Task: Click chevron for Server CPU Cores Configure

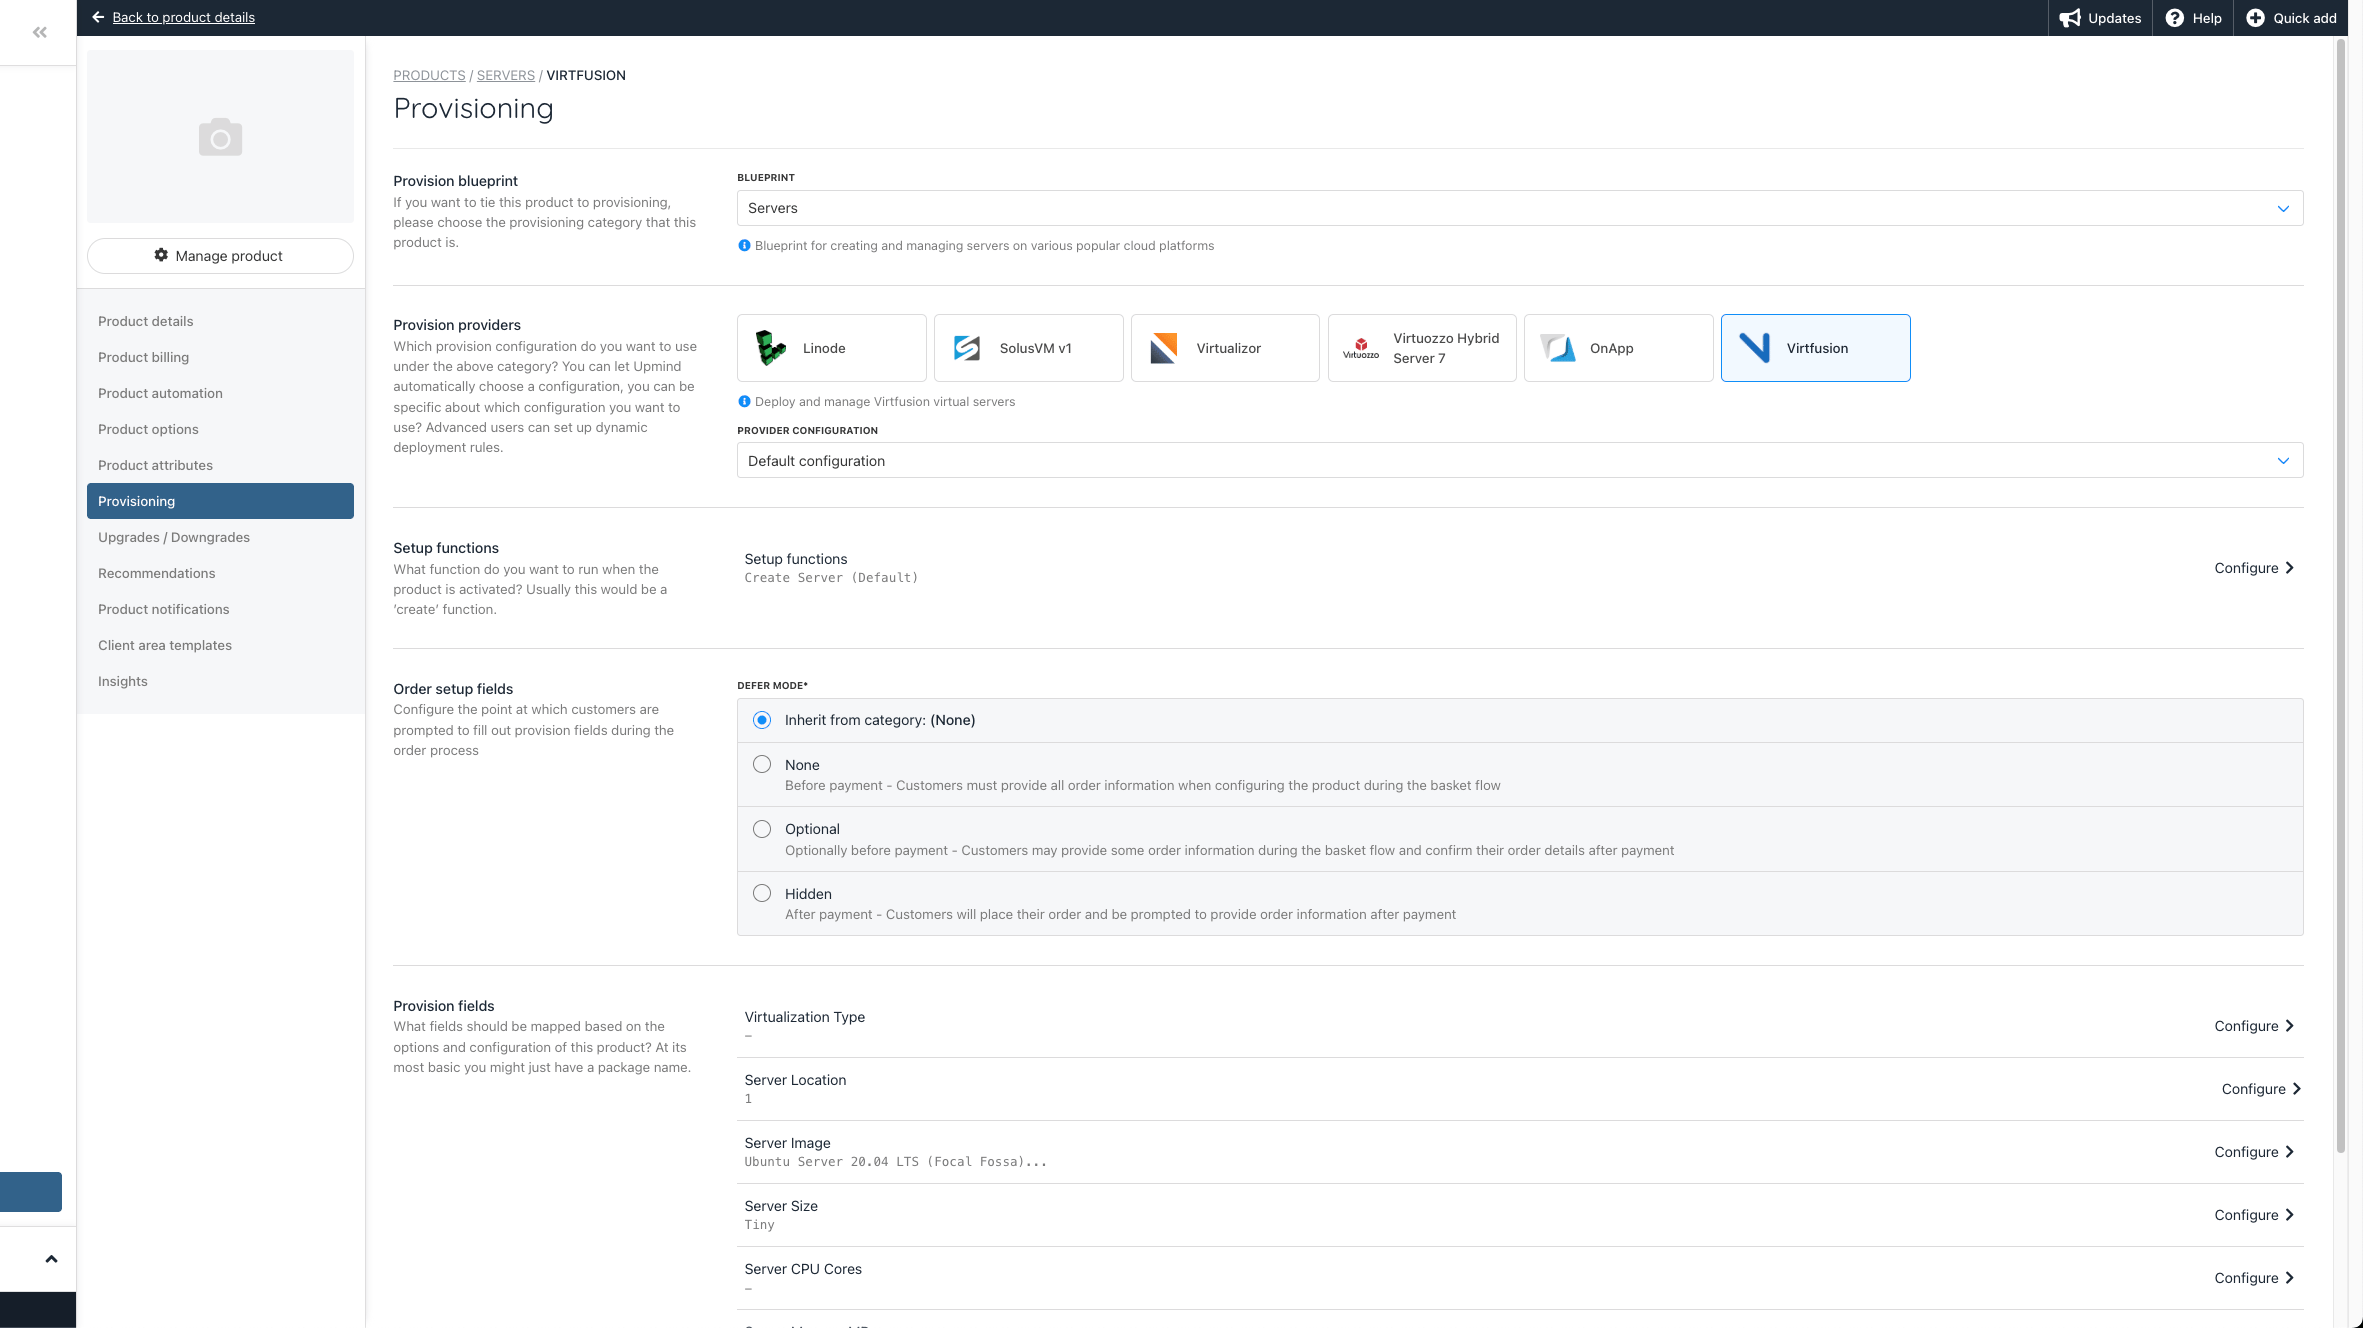Action: point(2290,1278)
